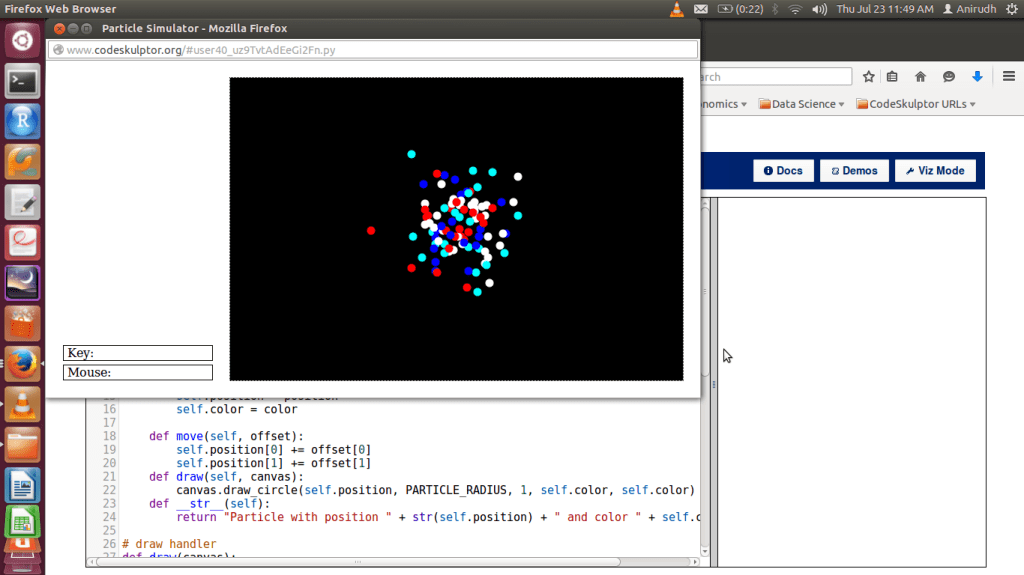
Task: Click the Key status box
Action: 138,353
